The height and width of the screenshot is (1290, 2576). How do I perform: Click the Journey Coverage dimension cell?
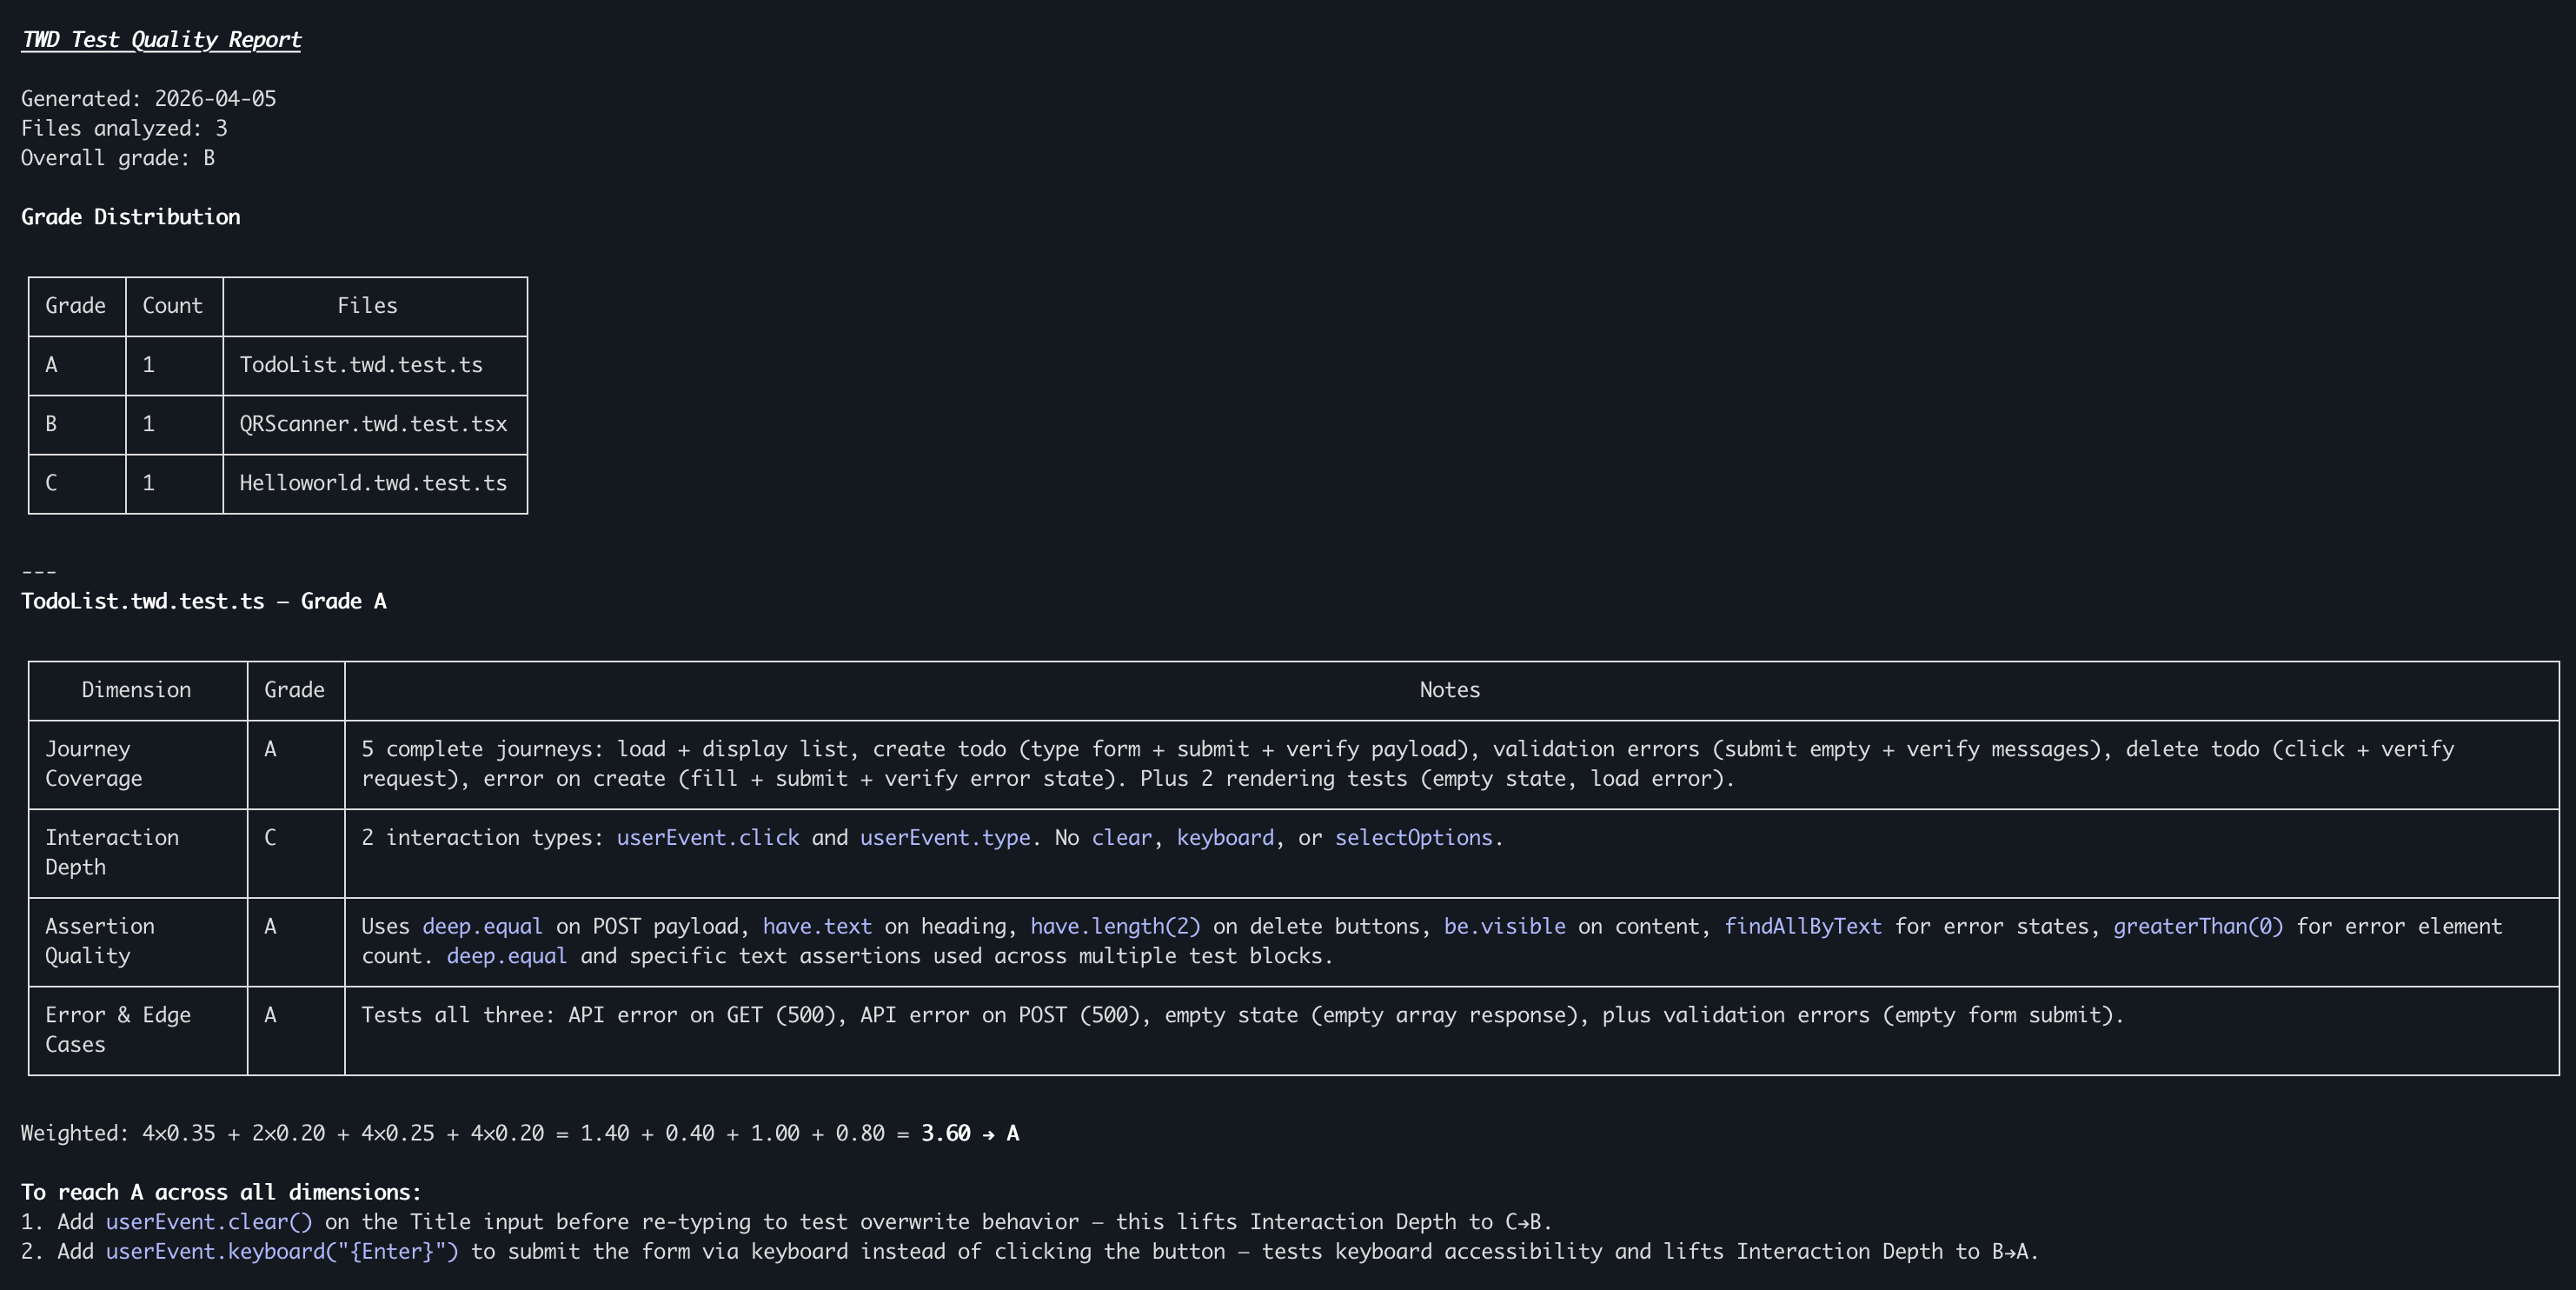tap(93, 764)
